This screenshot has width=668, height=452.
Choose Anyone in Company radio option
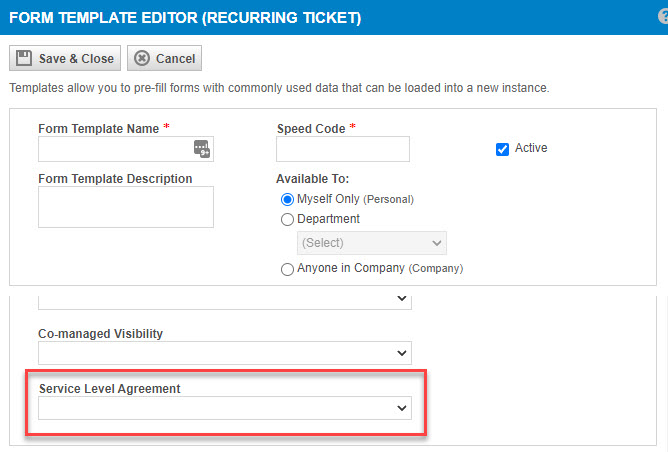point(287,269)
